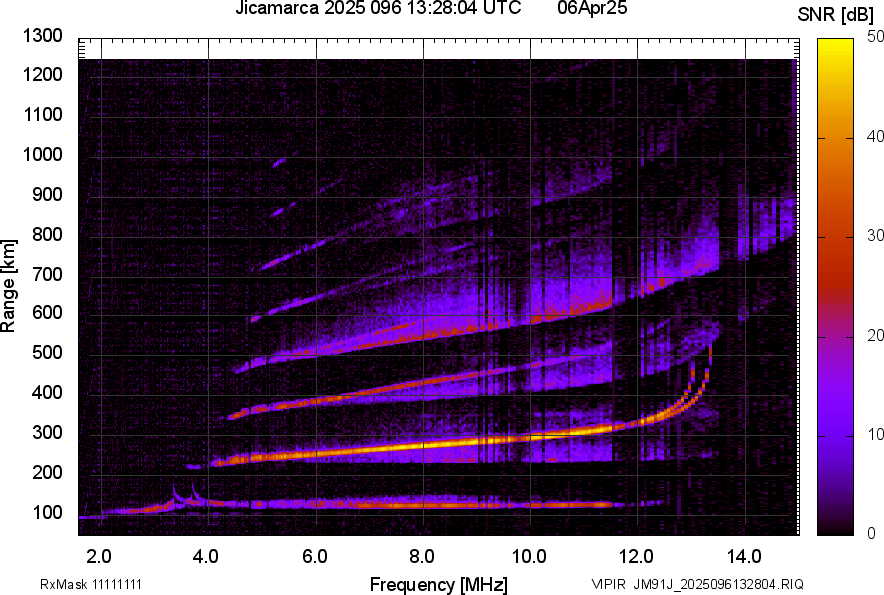Click the colorbar tick label "30"
This screenshot has height=595, width=884.
pos(876,236)
